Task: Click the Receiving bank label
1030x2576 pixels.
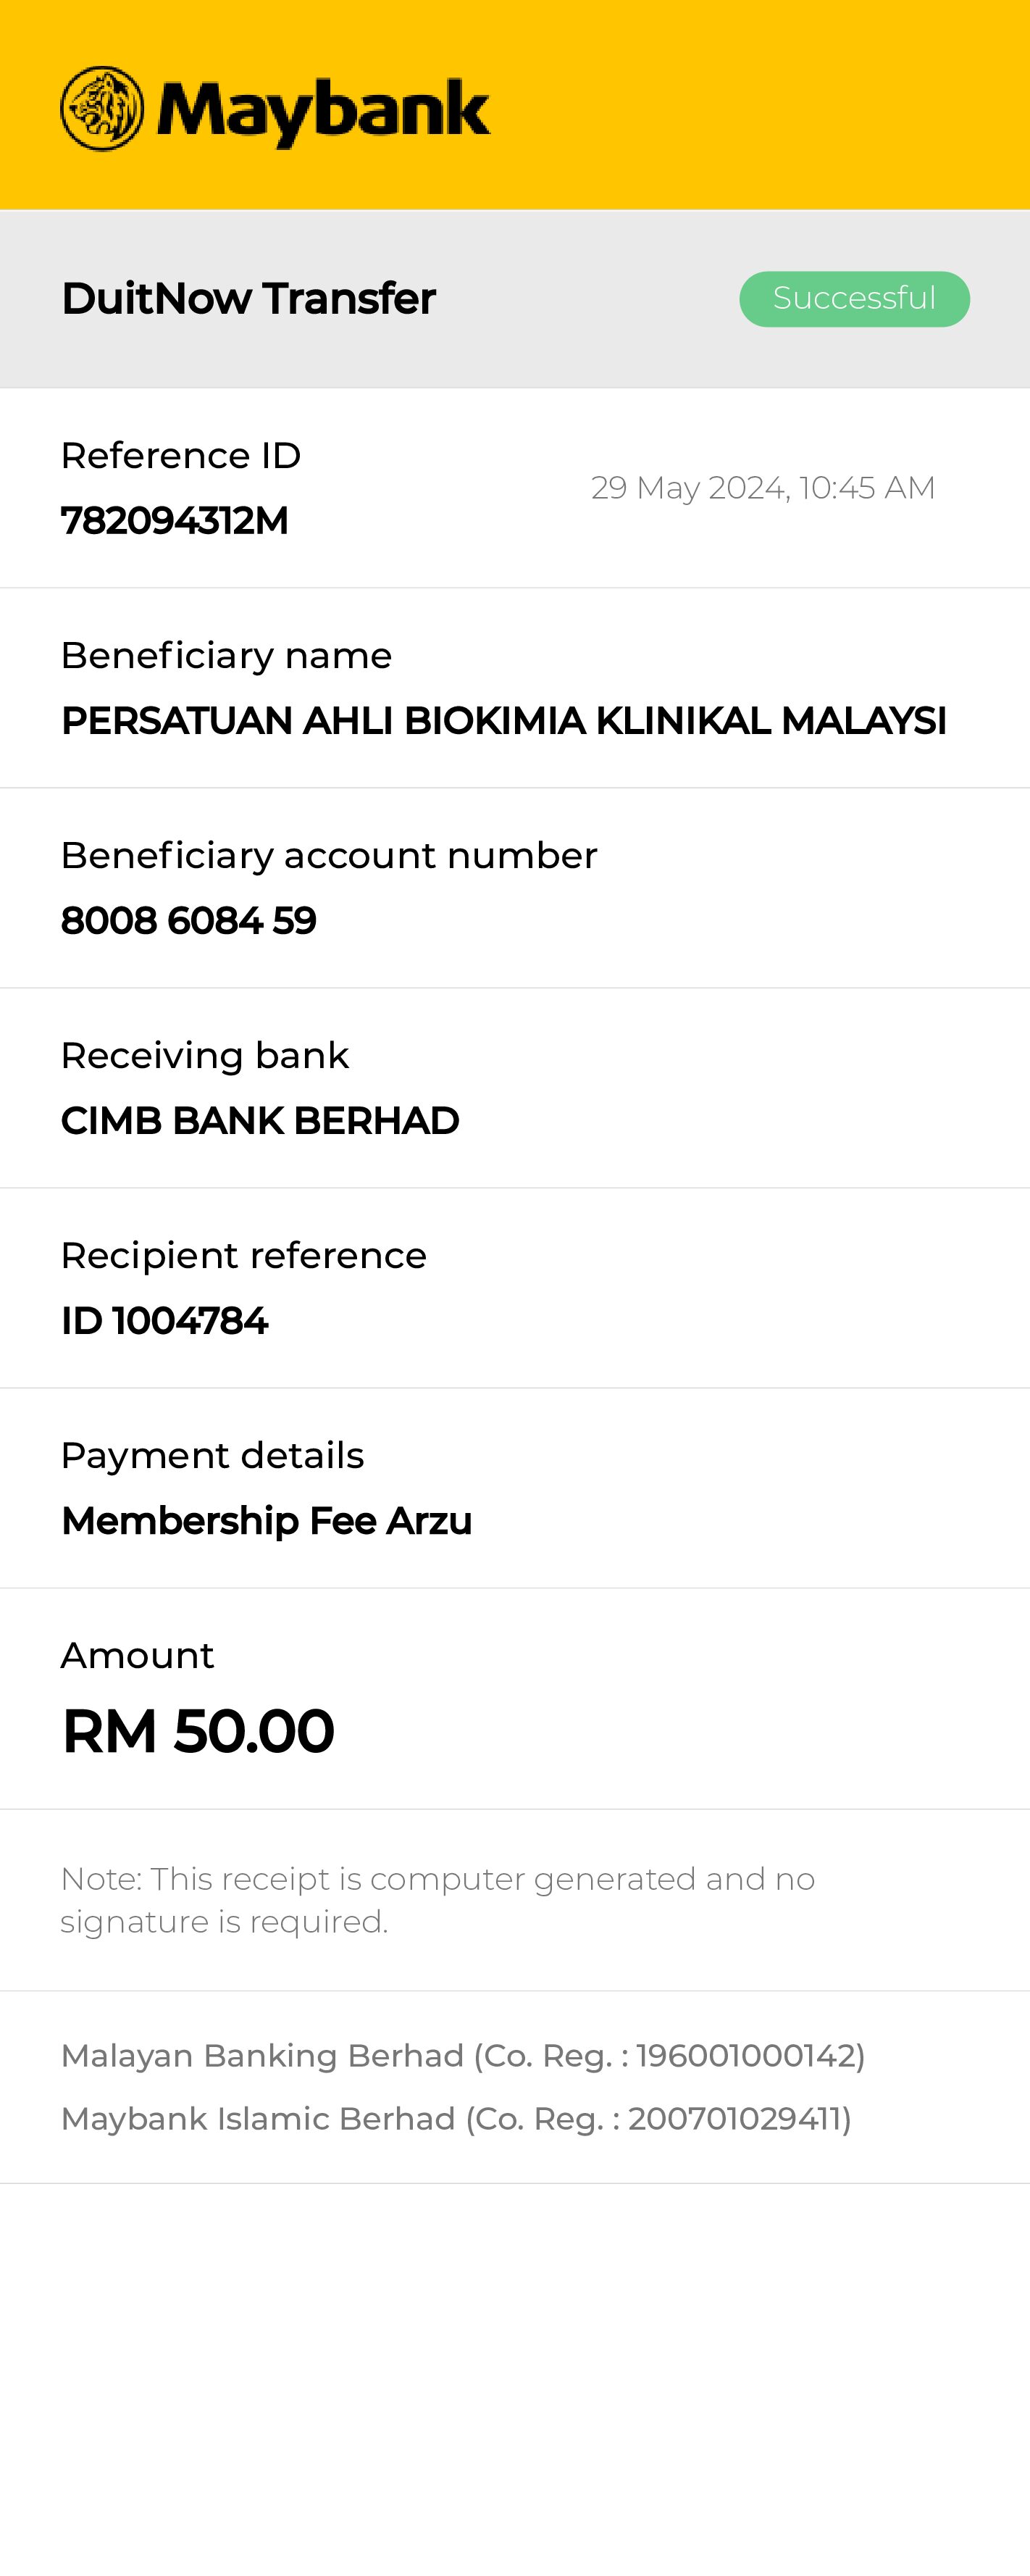Action: [205, 1056]
